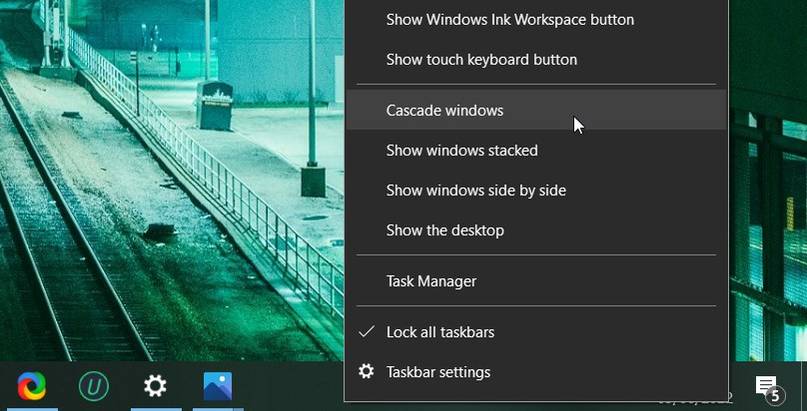Image resolution: width=807 pixels, height=411 pixels.
Task: Open the multicolor swirl app on taskbar
Action: point(32,386)
